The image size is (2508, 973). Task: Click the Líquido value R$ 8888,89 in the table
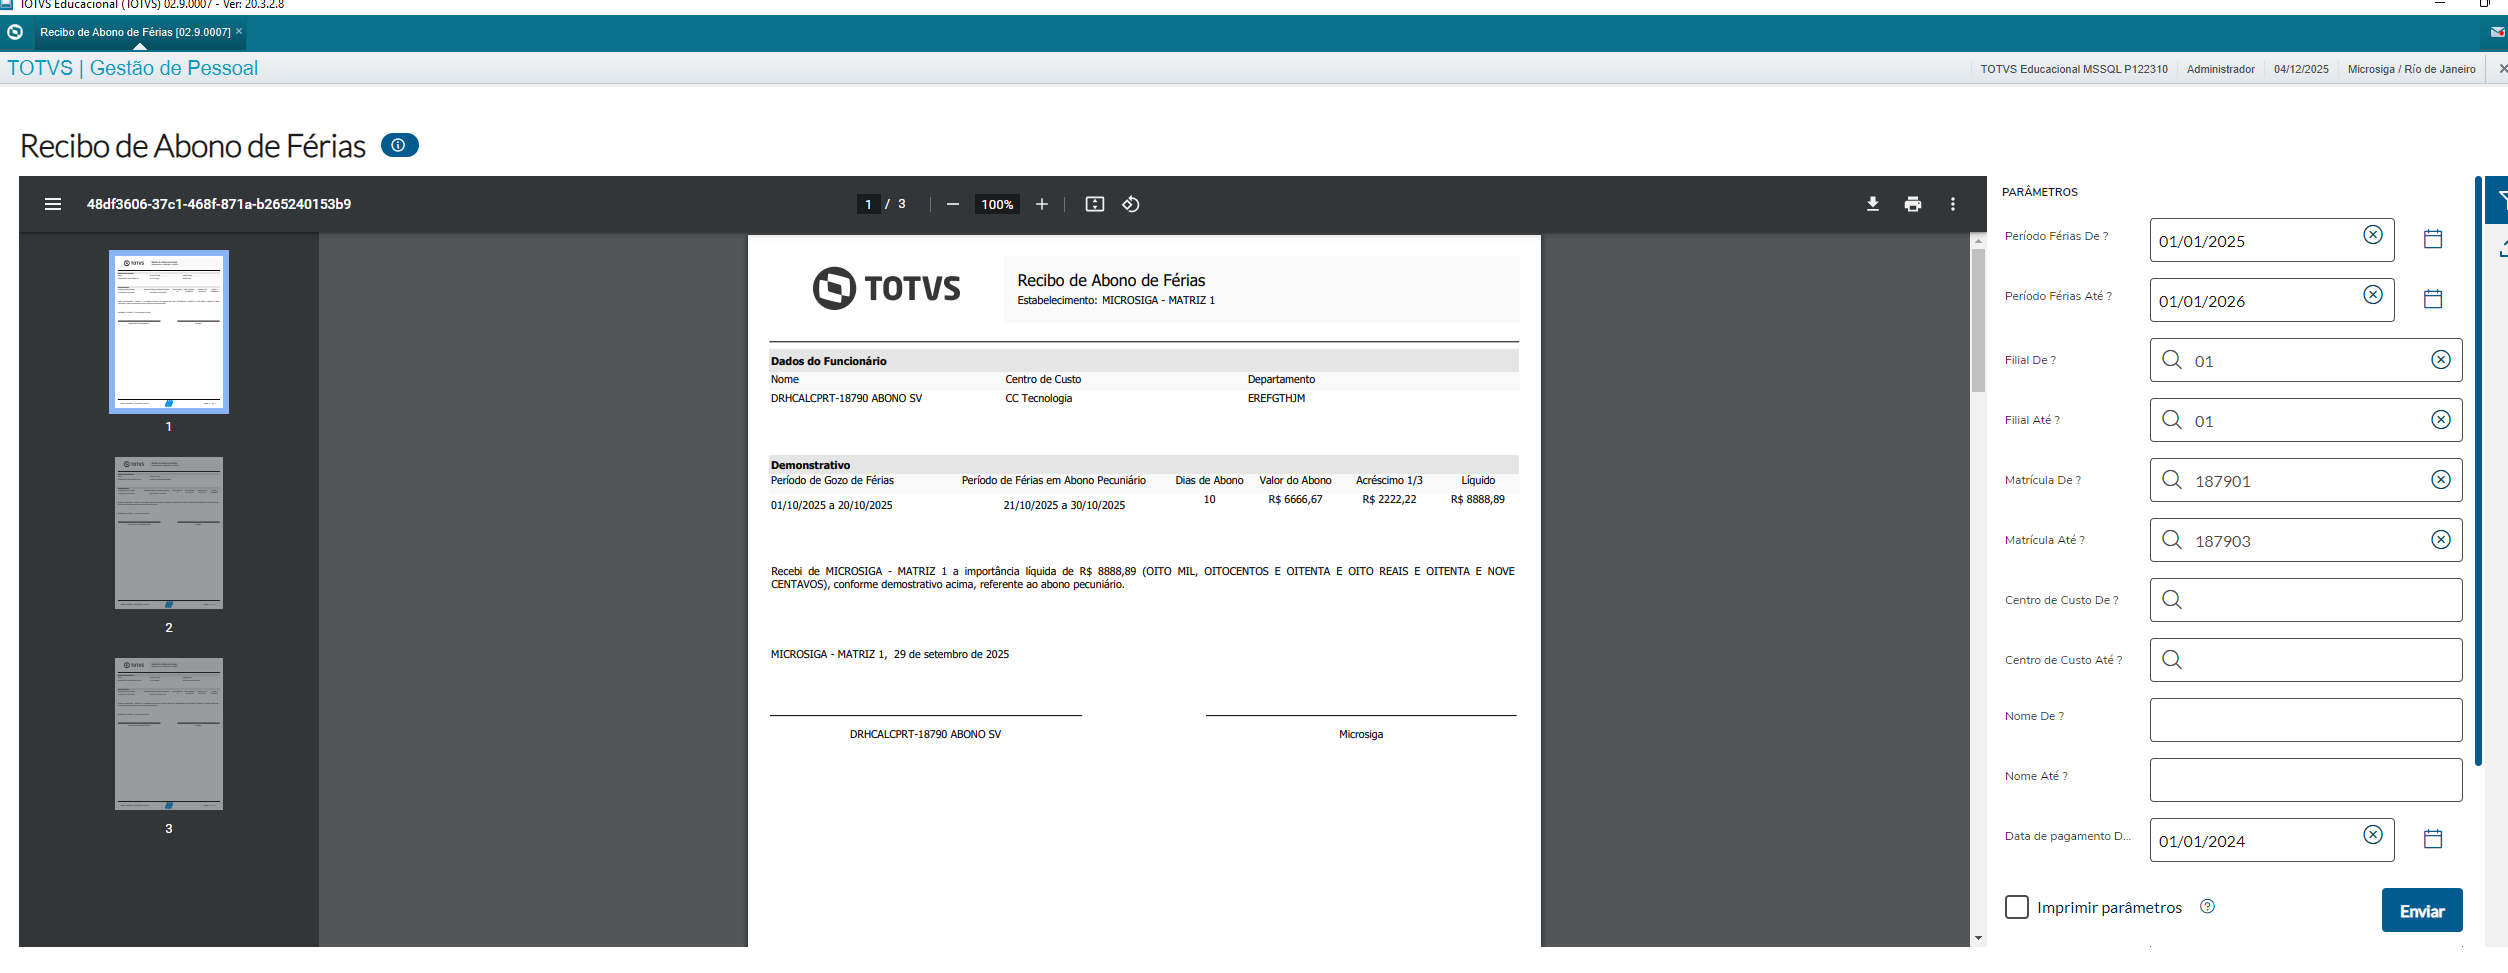1477,499
